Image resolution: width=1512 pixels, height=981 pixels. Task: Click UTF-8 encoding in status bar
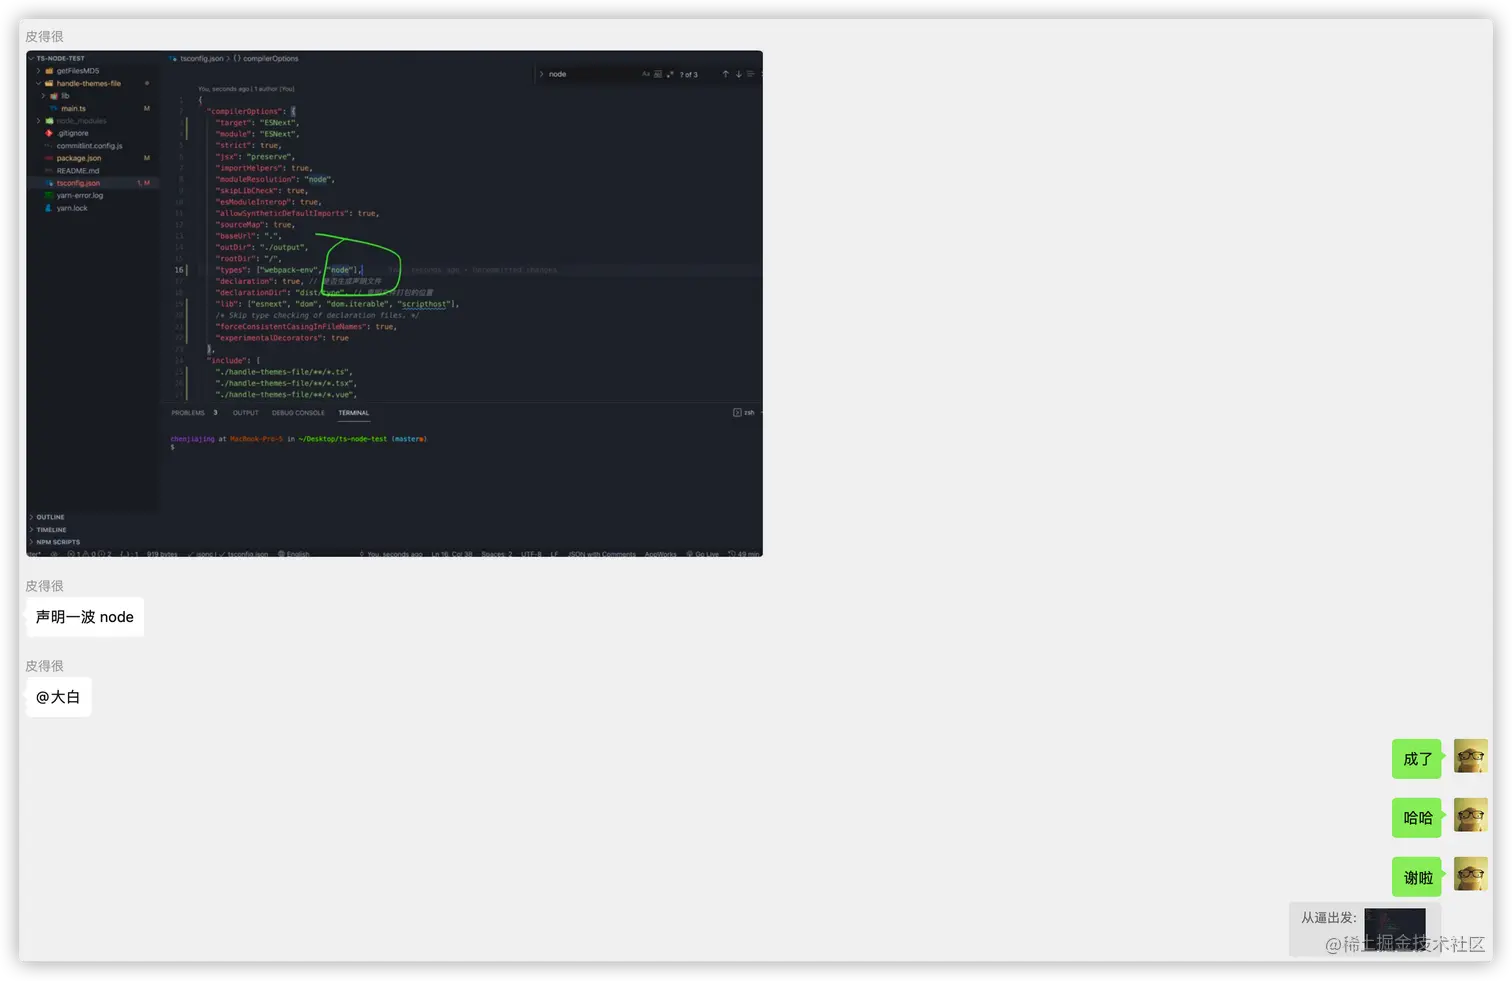click(x=531, y=554)
